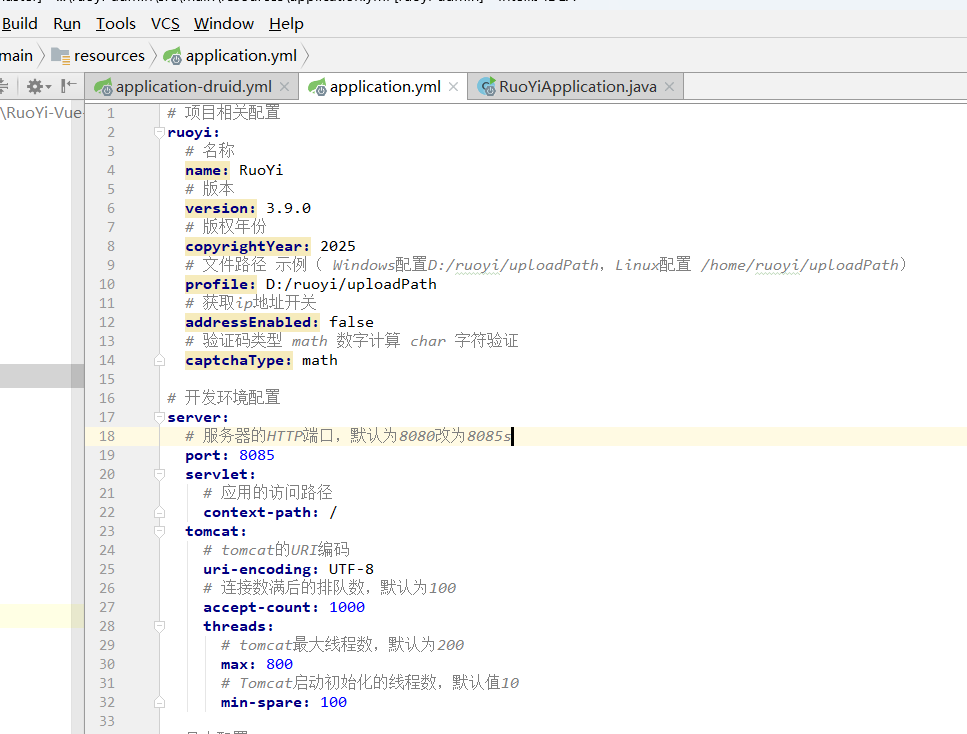Click fold end marker at context-path line
The image size is (967, 734).
coord(159,512)
